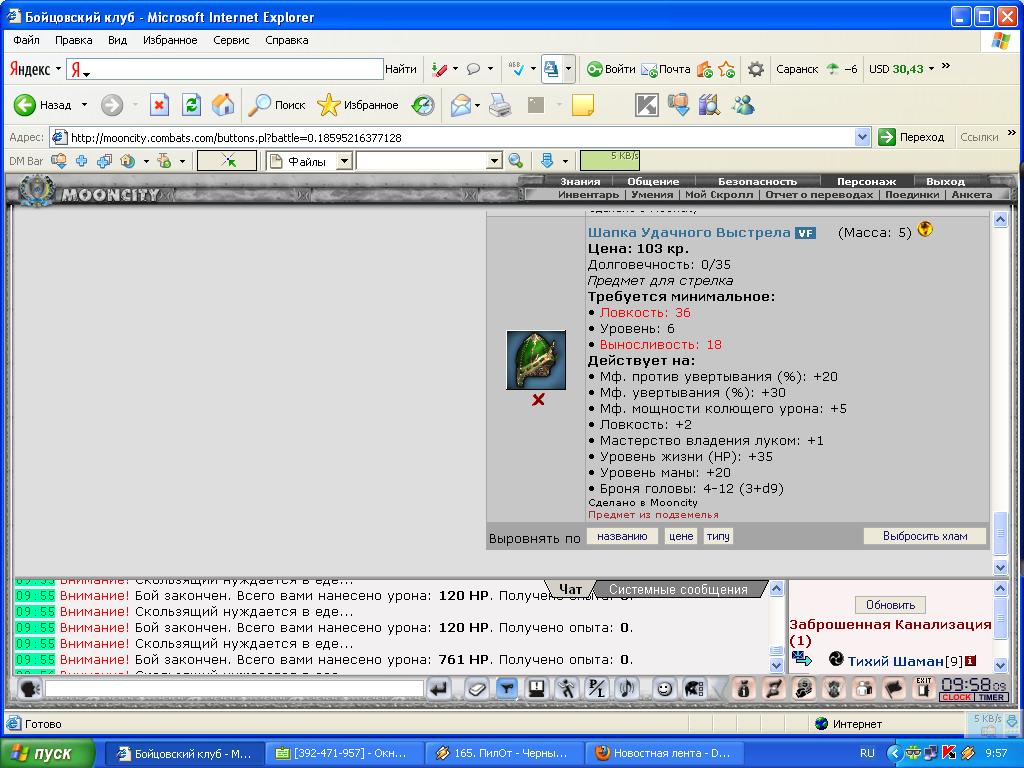Expand the Ссылки links chevron

[1012, 133]
